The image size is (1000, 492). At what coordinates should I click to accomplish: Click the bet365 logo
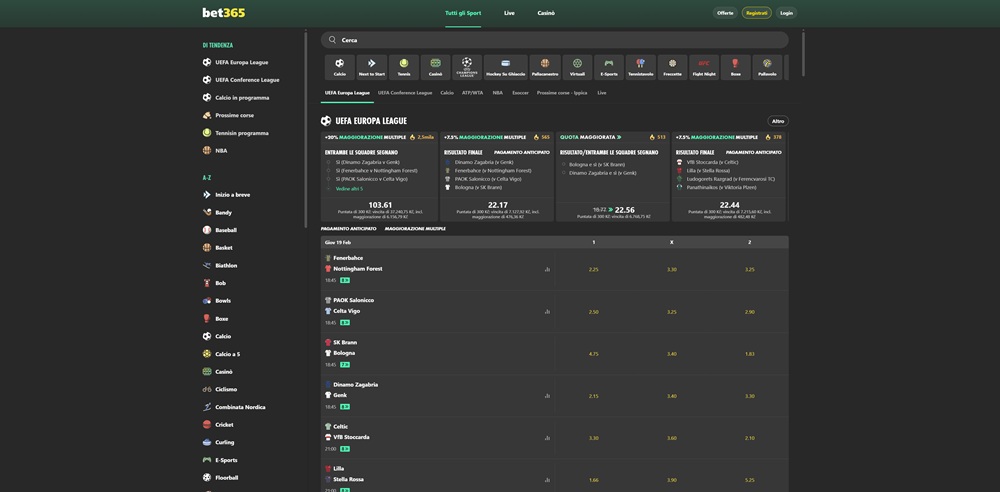click(223, 13)
